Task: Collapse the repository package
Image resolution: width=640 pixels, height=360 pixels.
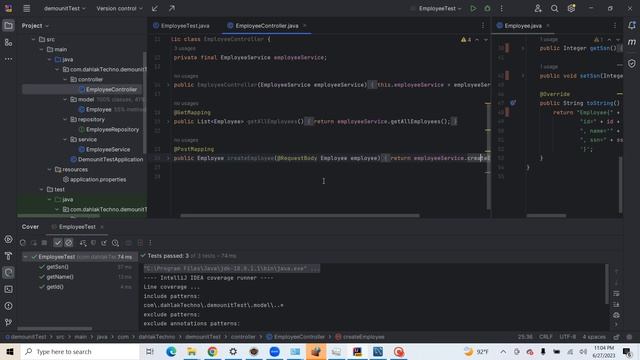Action: pos(65,120)
